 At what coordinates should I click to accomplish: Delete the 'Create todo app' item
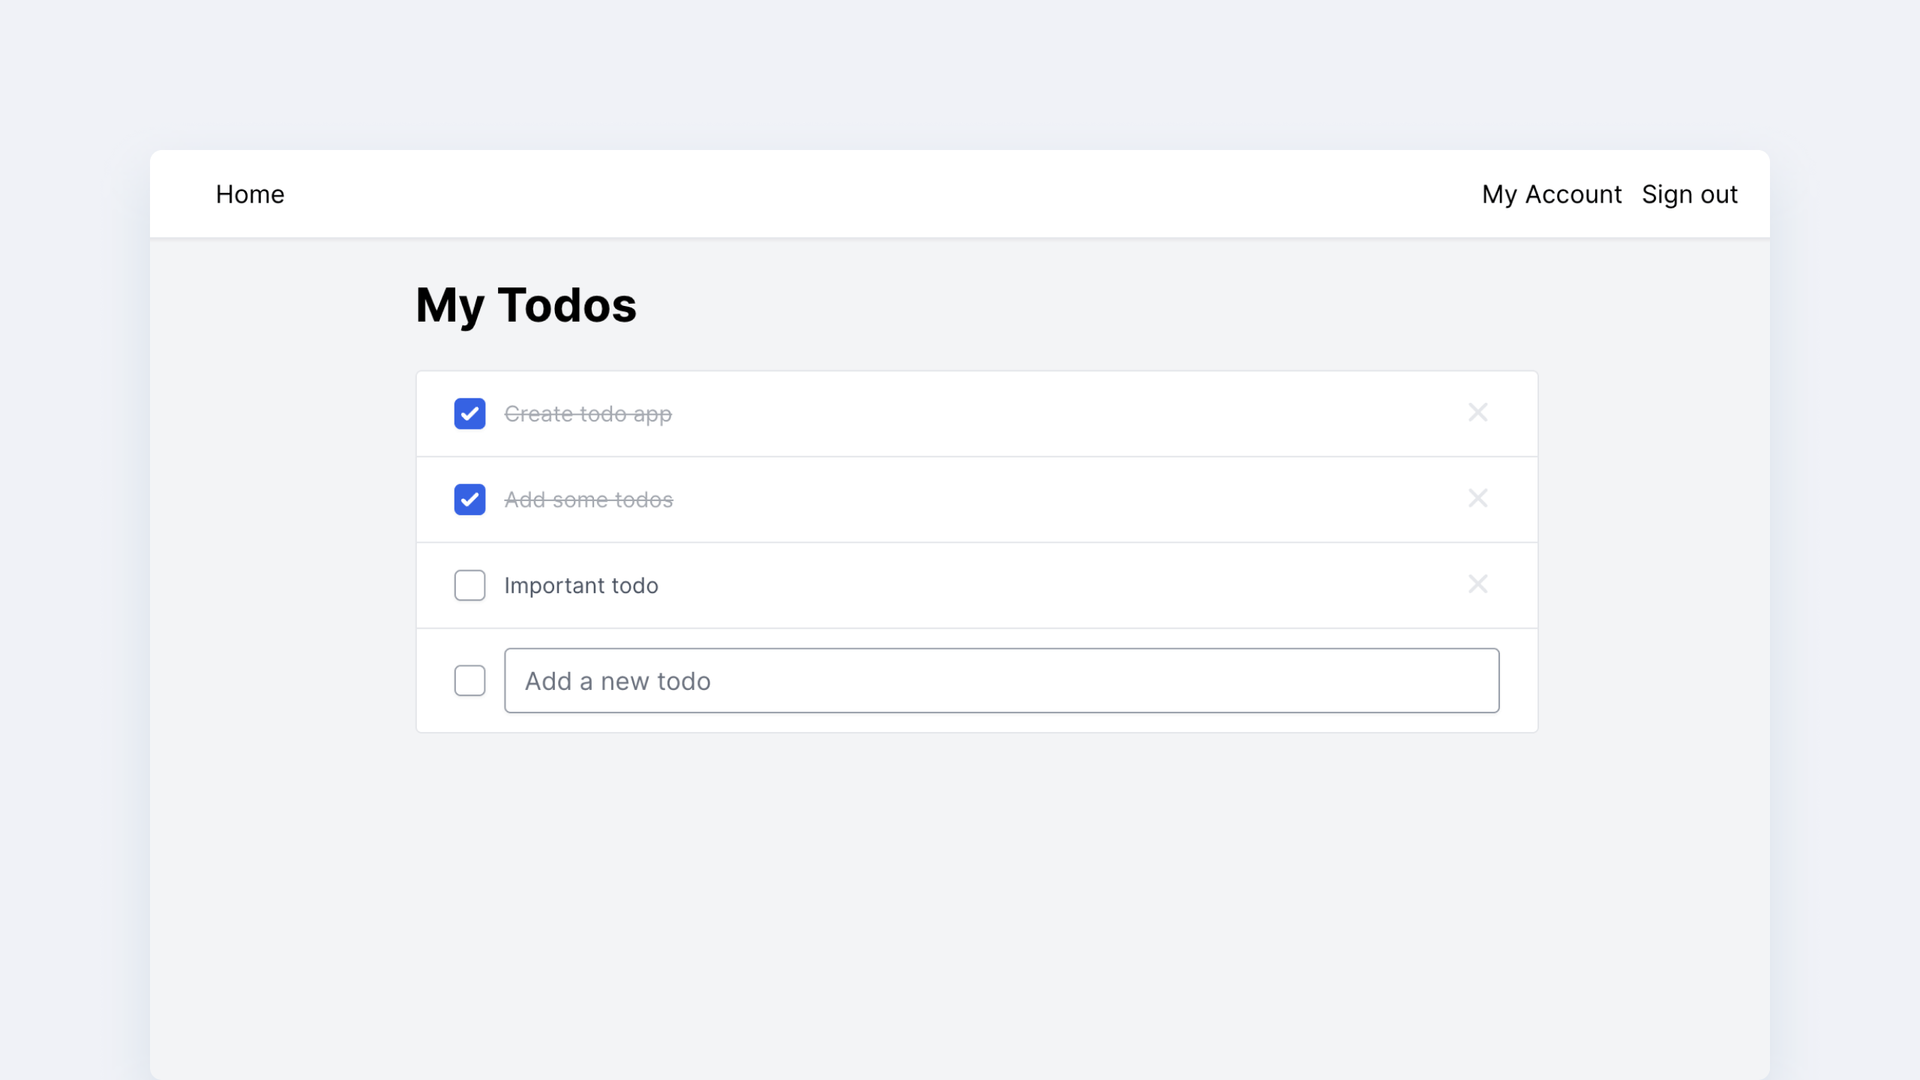(x=1477, y=412)
